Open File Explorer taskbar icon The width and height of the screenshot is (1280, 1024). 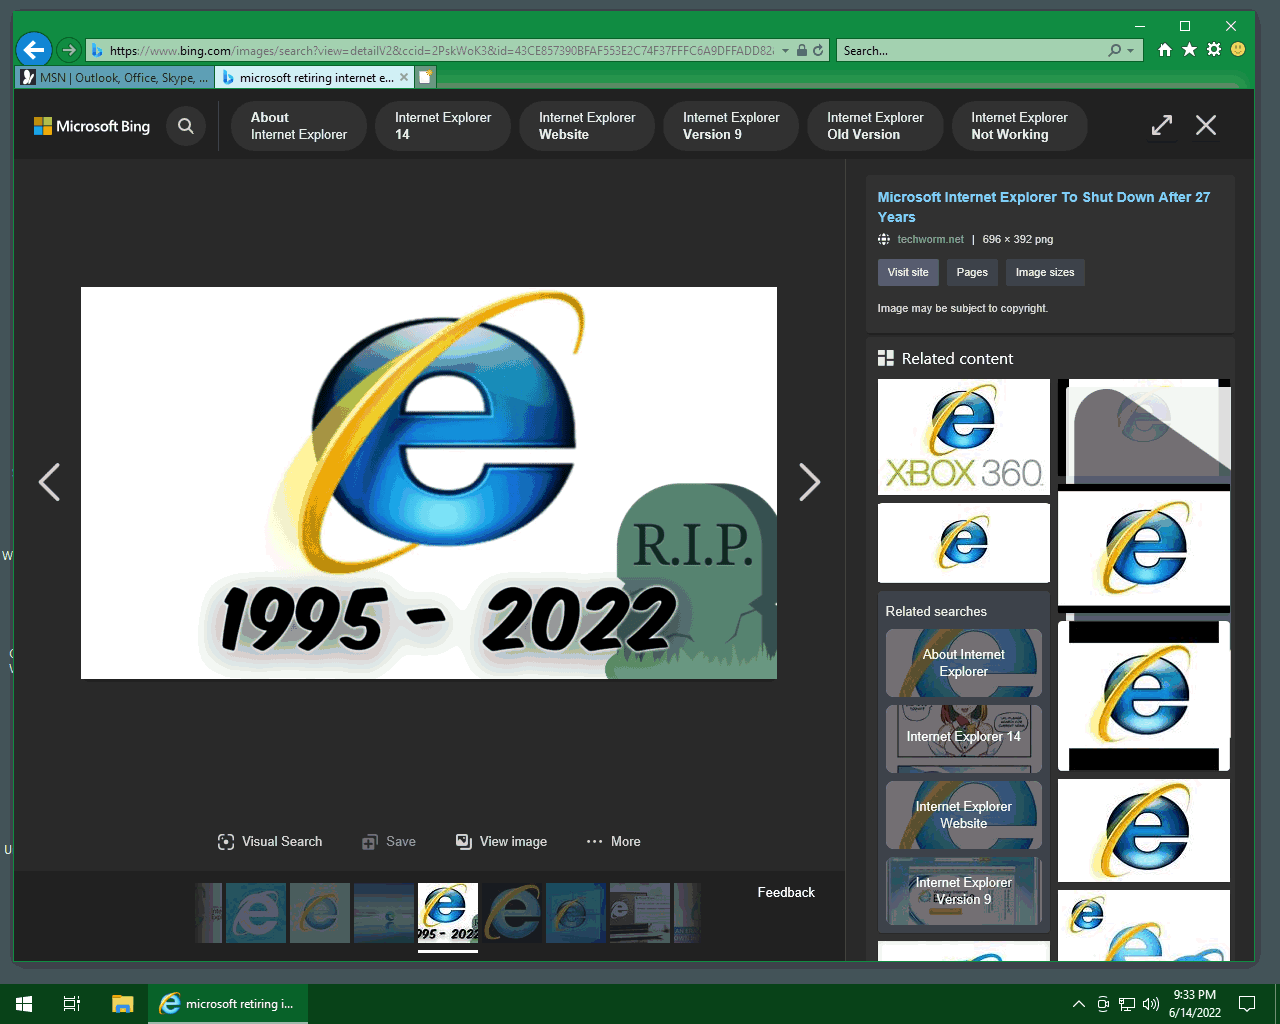pyautogui.click(x=122, y=1004)
